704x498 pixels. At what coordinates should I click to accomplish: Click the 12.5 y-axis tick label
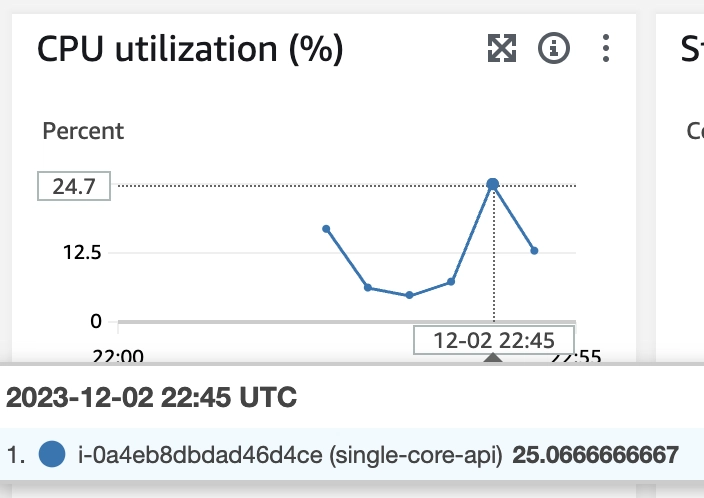tap(83, 253)
